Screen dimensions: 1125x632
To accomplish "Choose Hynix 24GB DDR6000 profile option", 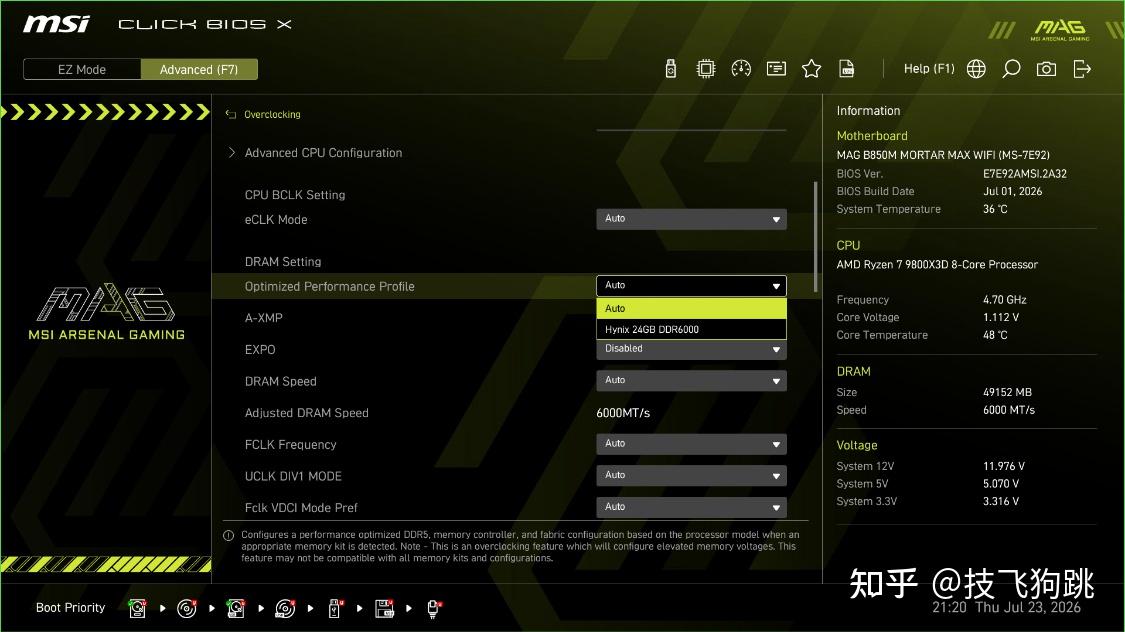I will click(692, 329).
